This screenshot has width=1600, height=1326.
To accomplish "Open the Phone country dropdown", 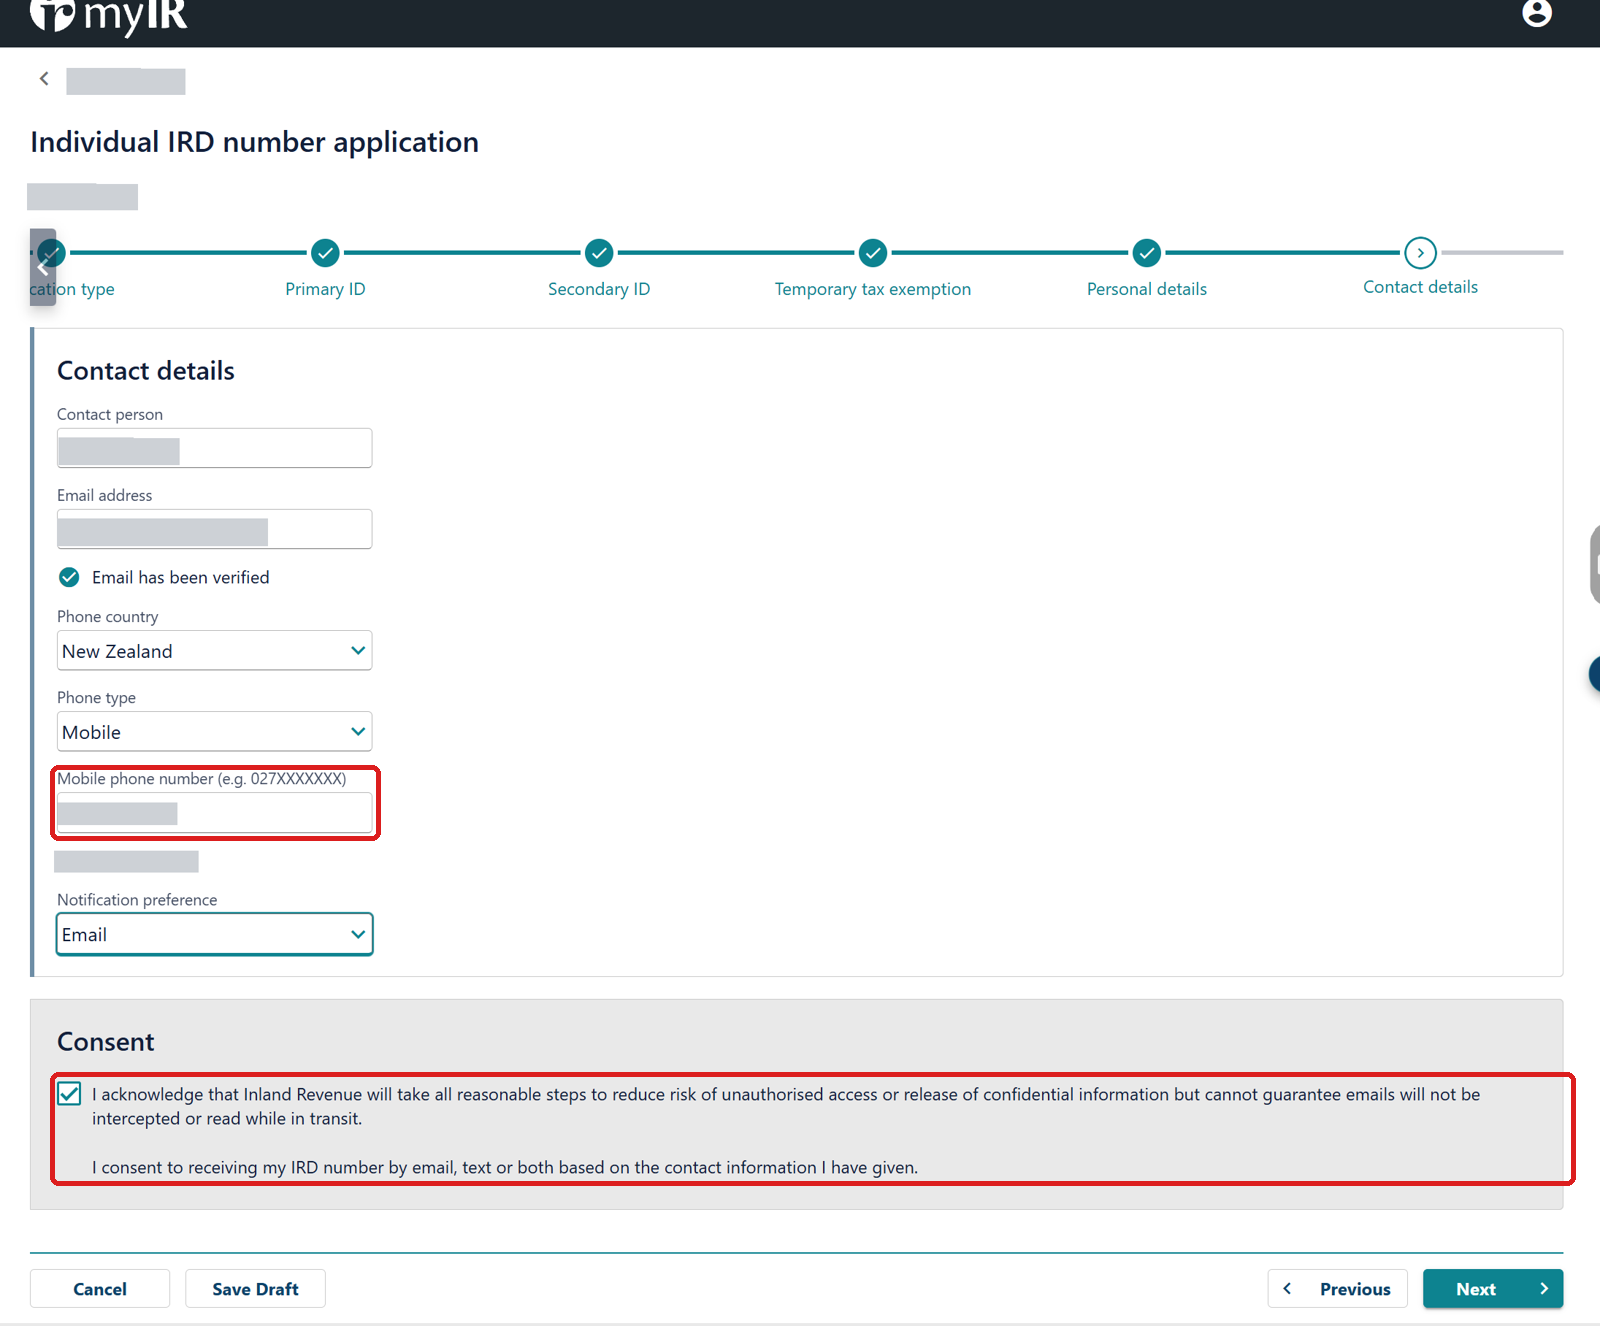I will 214,650.
